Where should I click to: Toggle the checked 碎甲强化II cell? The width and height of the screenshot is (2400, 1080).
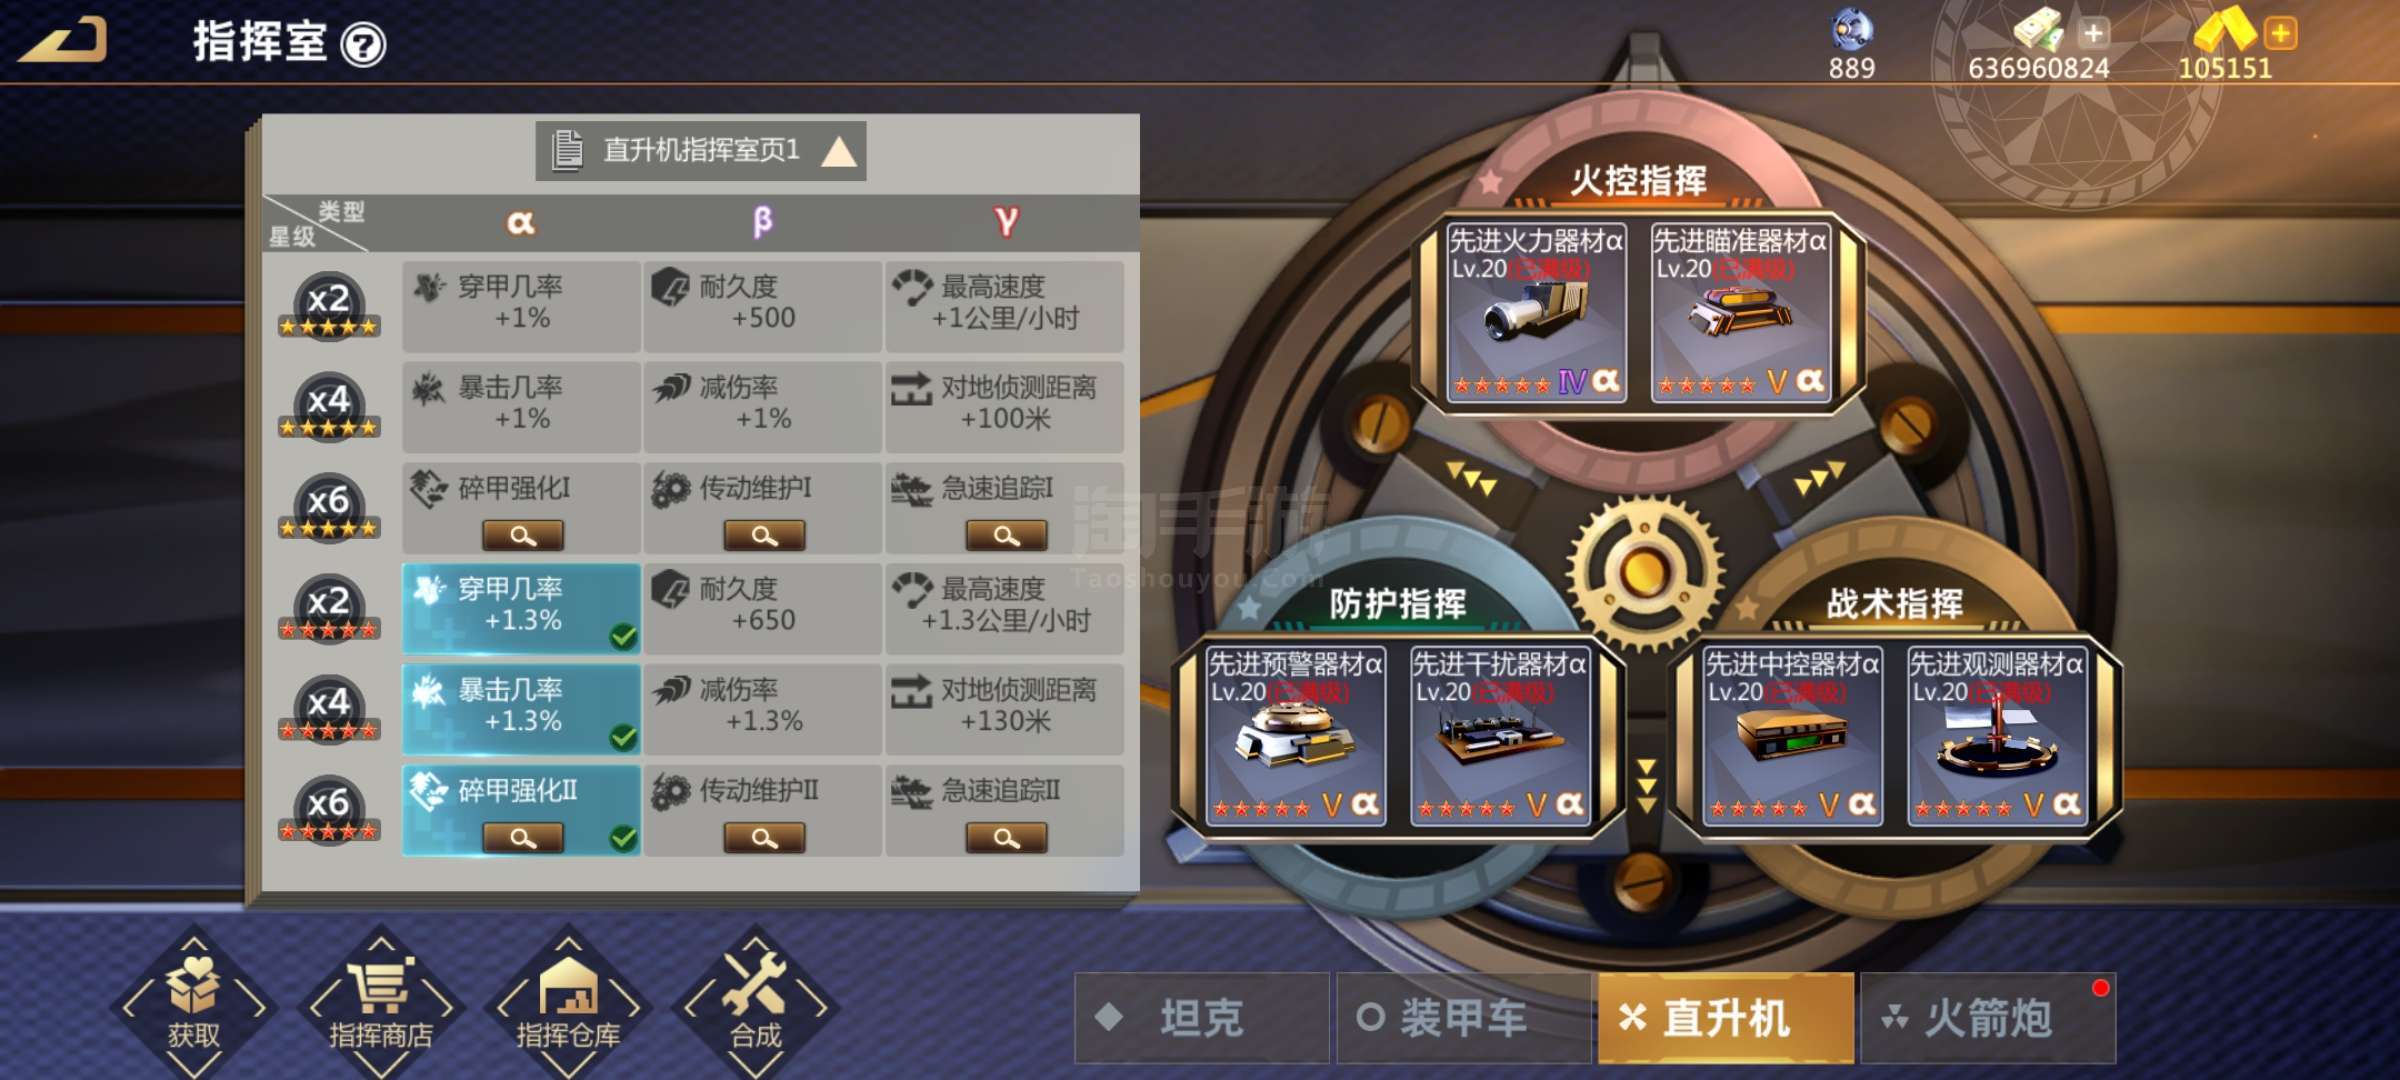521,810
